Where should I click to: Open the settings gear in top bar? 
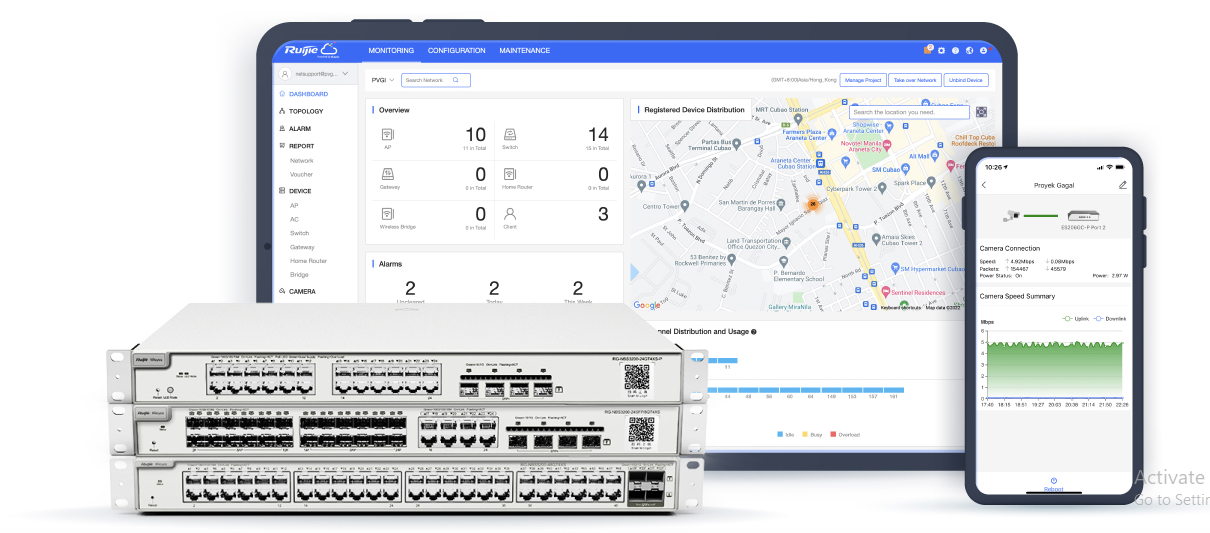(941, 50)
